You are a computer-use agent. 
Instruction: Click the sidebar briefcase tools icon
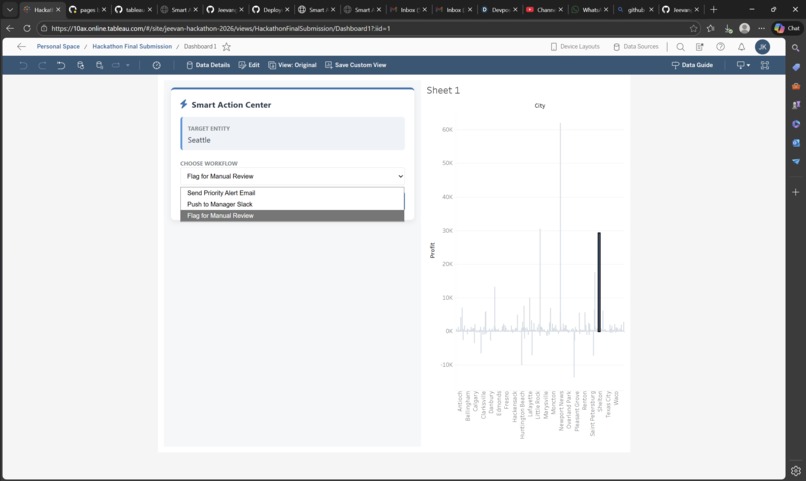pyautogui.click(x=796, y=86)
